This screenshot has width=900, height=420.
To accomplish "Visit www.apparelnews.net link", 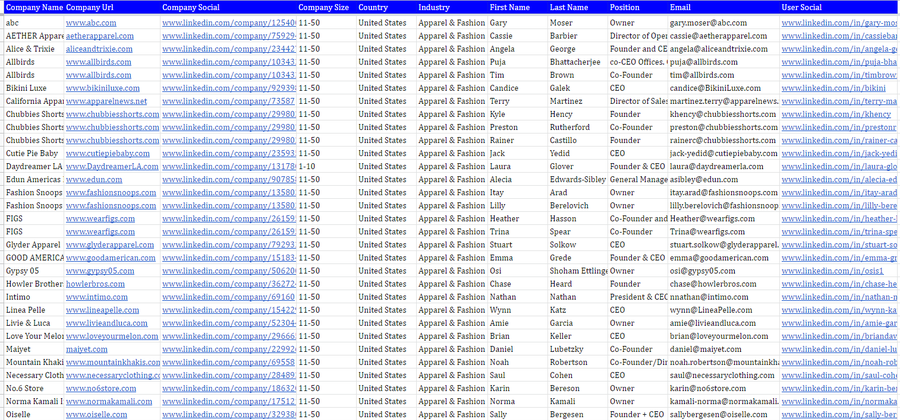I will pyautogui.click(x=106, y=101).
